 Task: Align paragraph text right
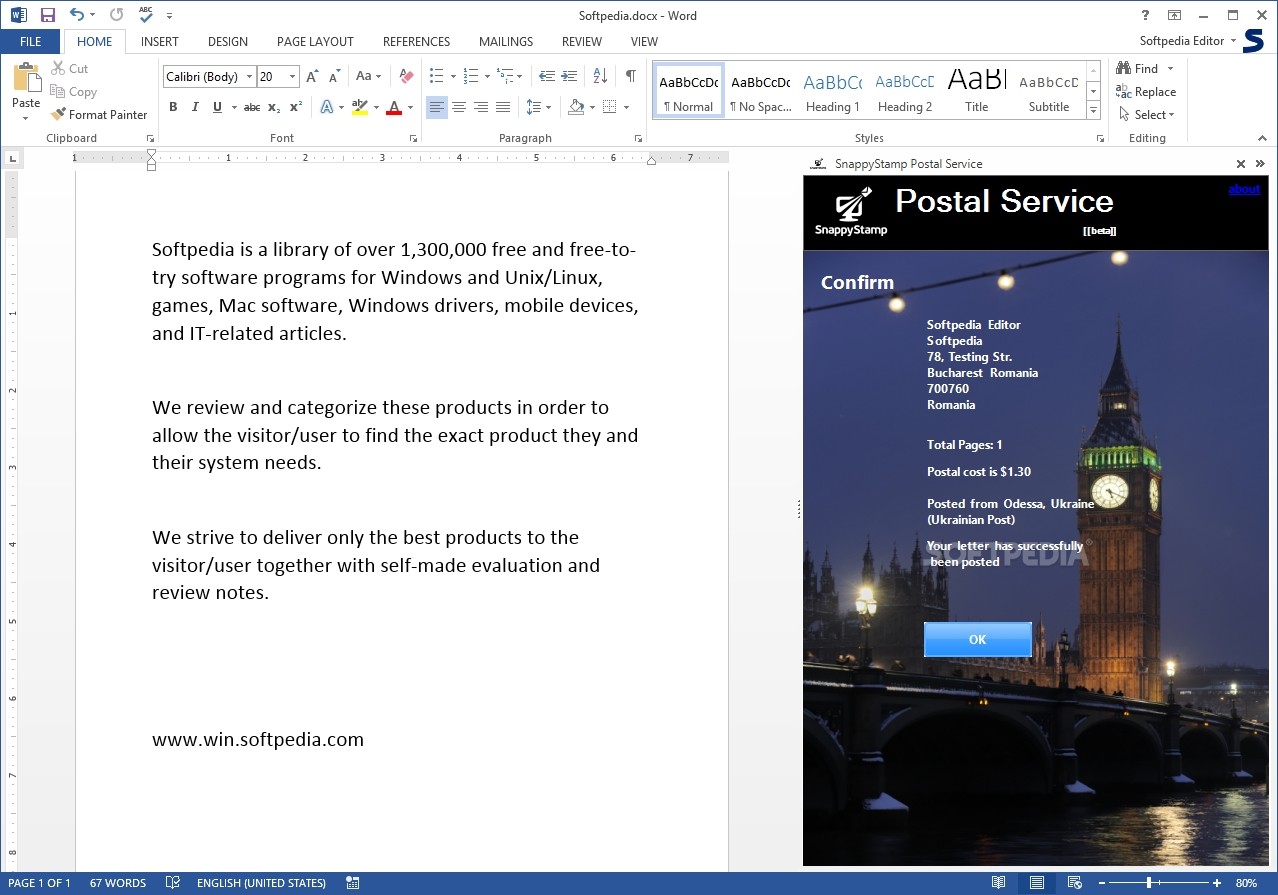pyautogui.click(x=481, y=107)
